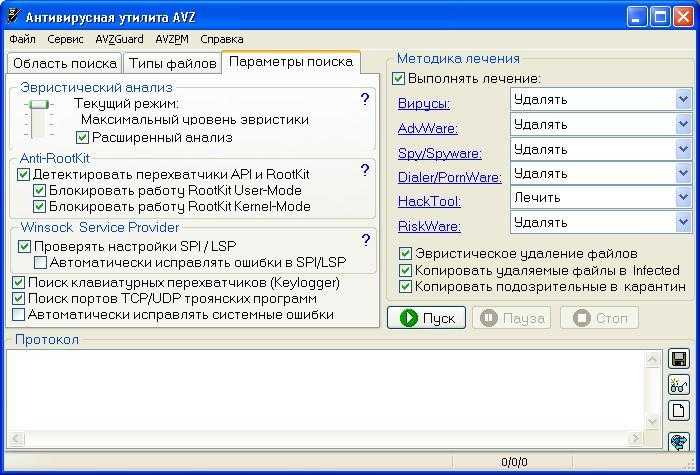Open the Сервис menu
700x475 pixels.
pyautogui.click(x=65, y=39)
